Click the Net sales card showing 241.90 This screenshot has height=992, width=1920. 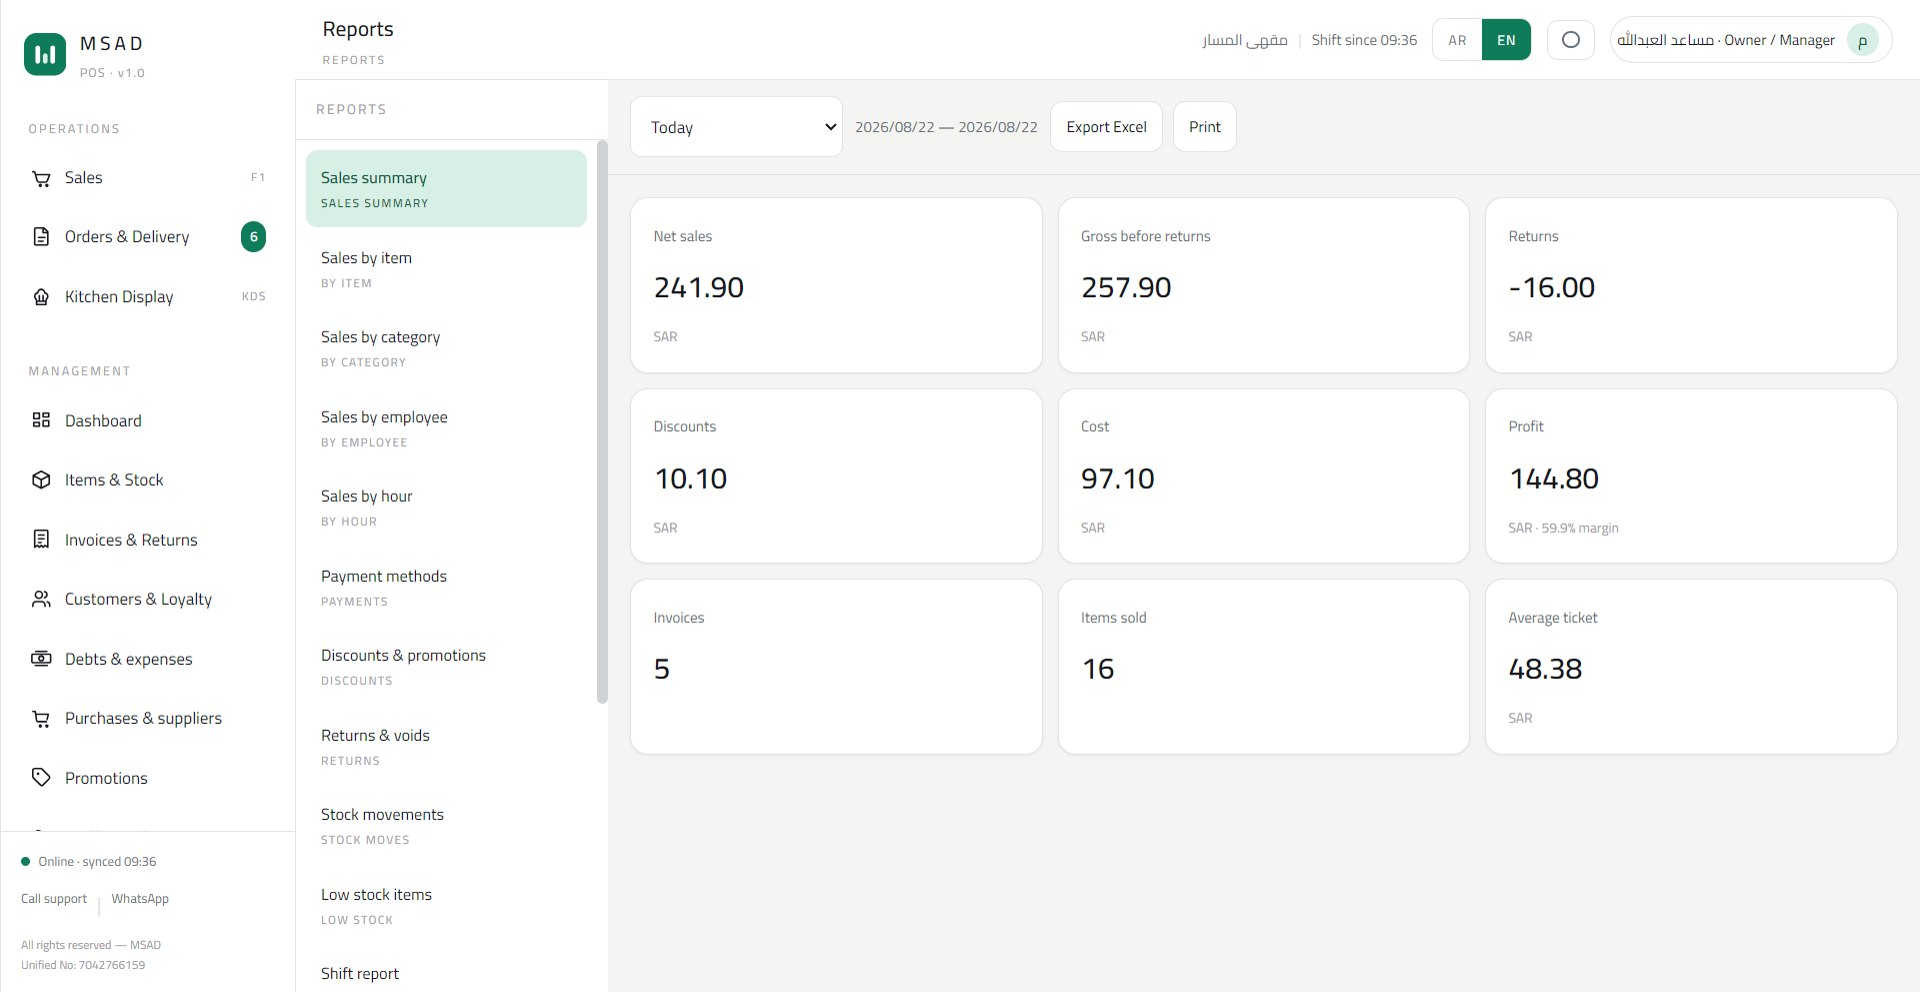click(836, 285)
